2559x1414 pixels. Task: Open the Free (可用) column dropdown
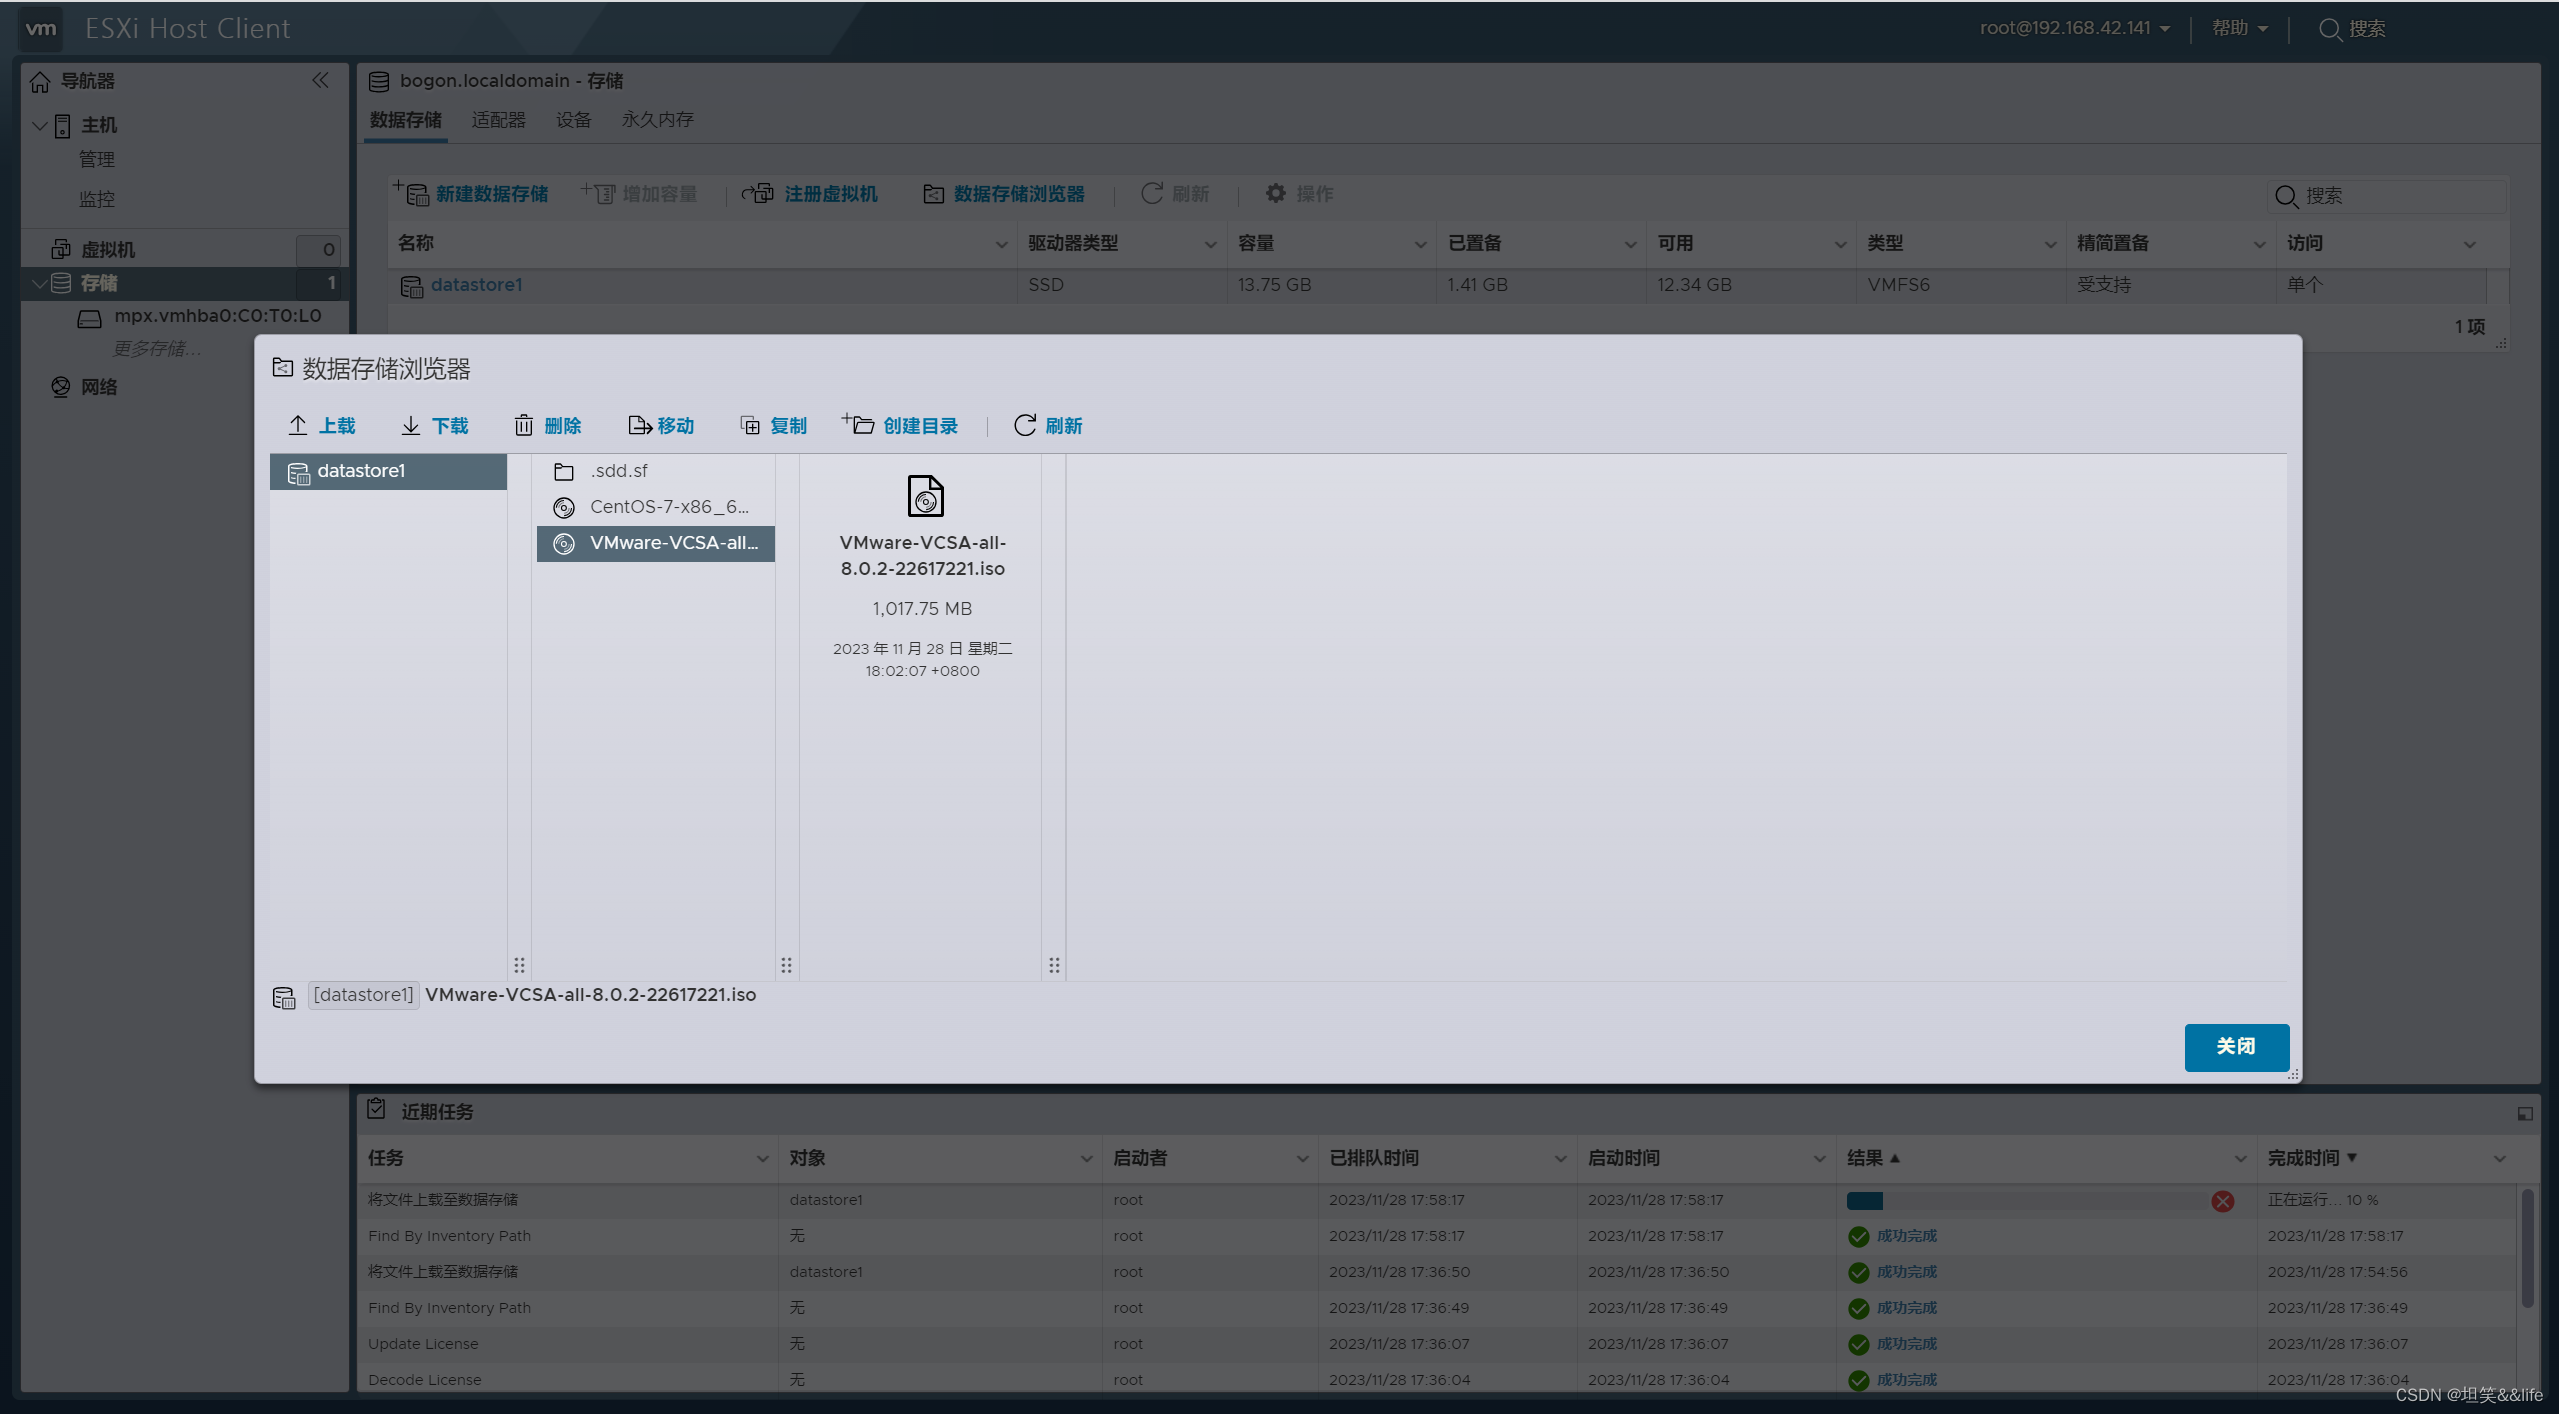[1840, 245]
